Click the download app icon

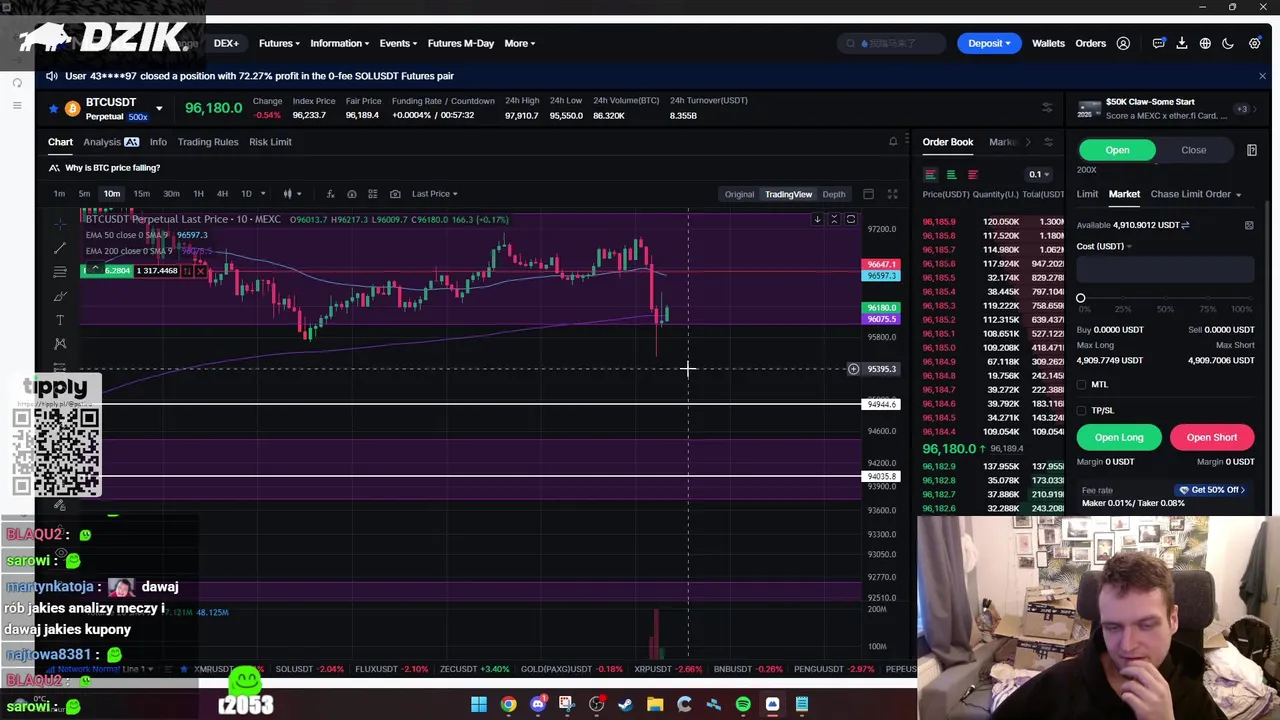[x=1181, y=43]
